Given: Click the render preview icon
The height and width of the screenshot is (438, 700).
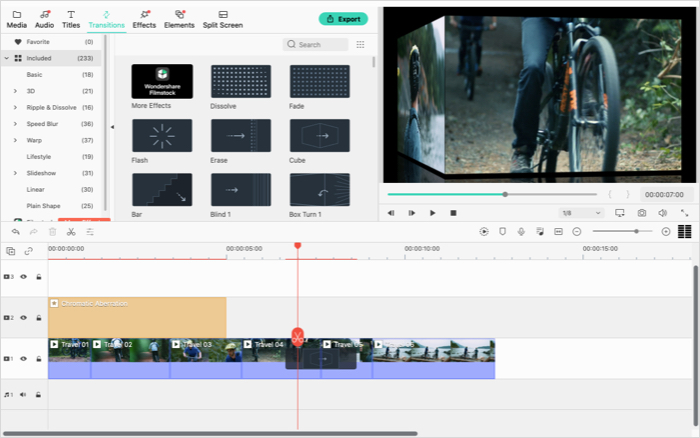Looking at the screenshot, I should pos(484,231).
